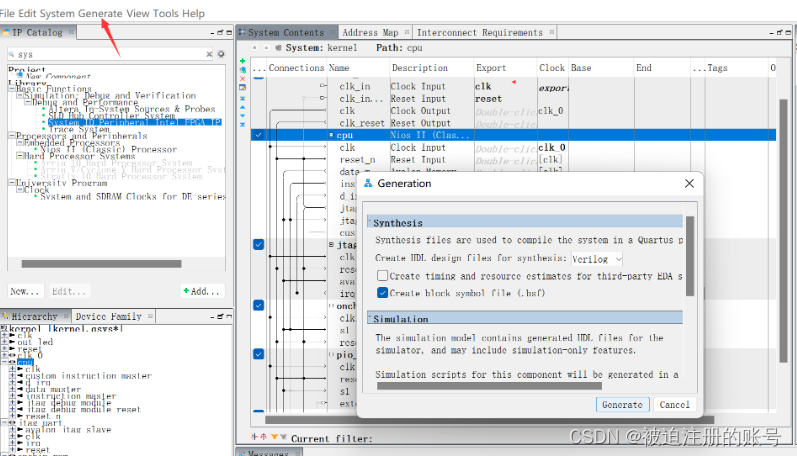Click IP Catalog horizontal scrollbar
Image resolution: width=797 pixels, height=456 pixels.
click(101, 264)
